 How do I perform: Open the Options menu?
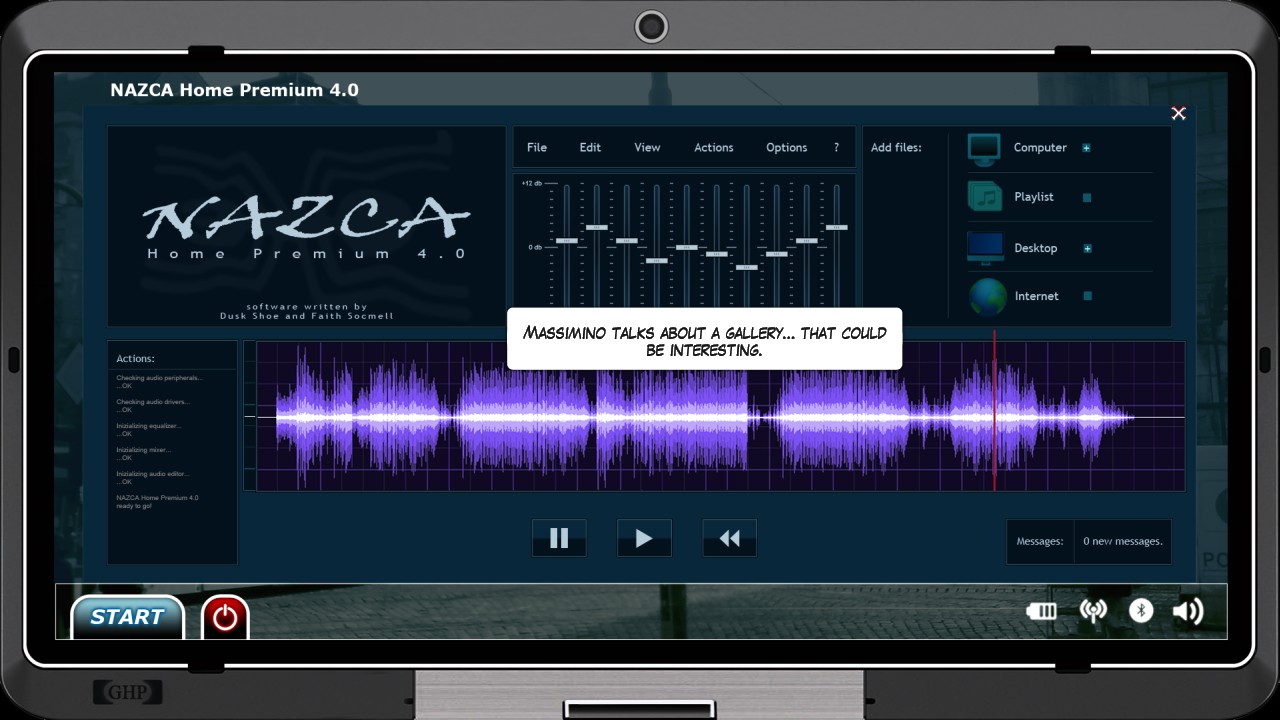pos(787,147)
